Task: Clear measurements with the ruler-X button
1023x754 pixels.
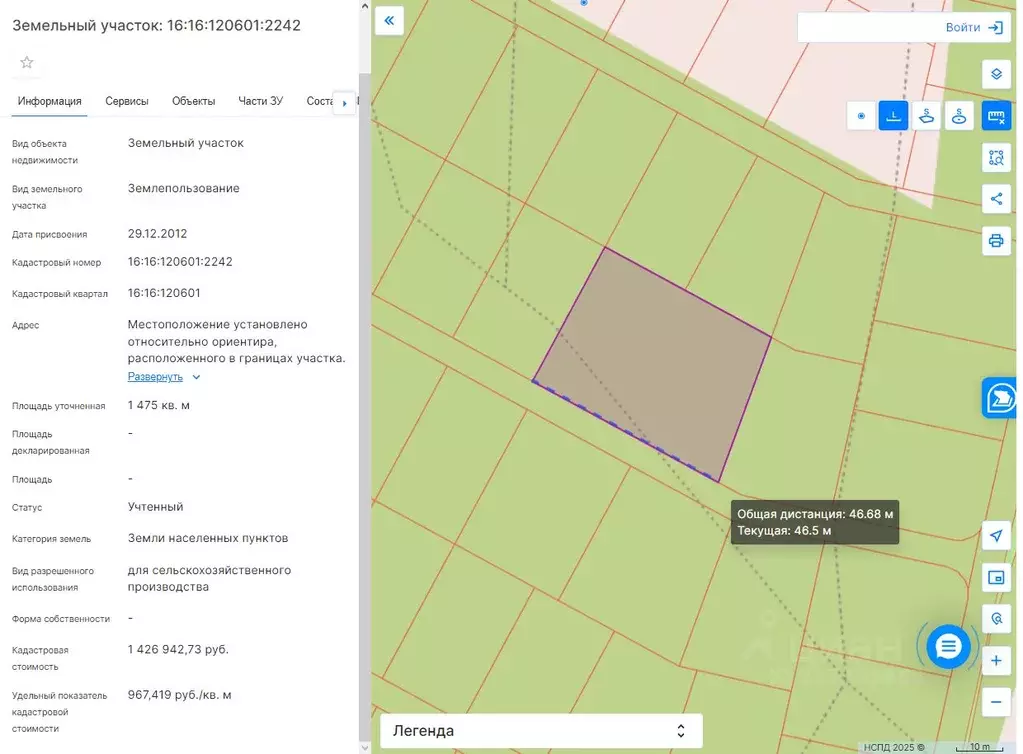Action: (x=996, y=116)
